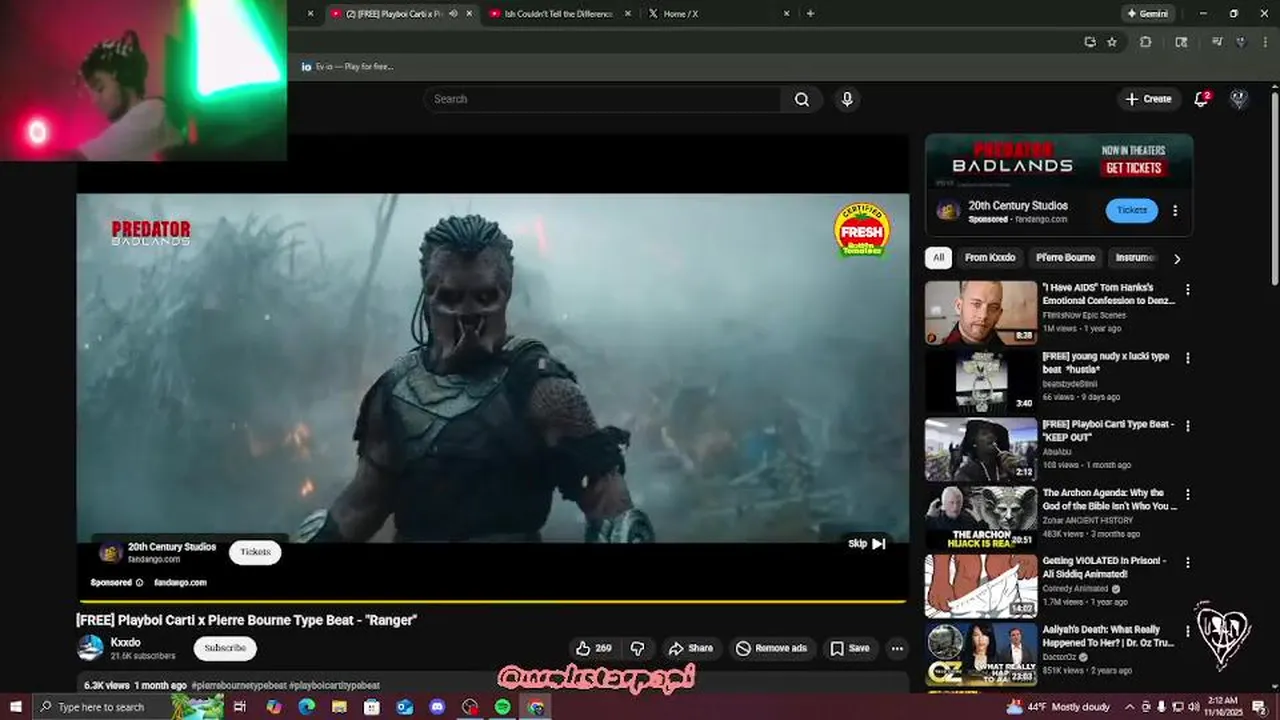This screenshot has height=720, width=1280.
Task: Open options for The Archon Agenda video
Action: [x=1188, y=494]
